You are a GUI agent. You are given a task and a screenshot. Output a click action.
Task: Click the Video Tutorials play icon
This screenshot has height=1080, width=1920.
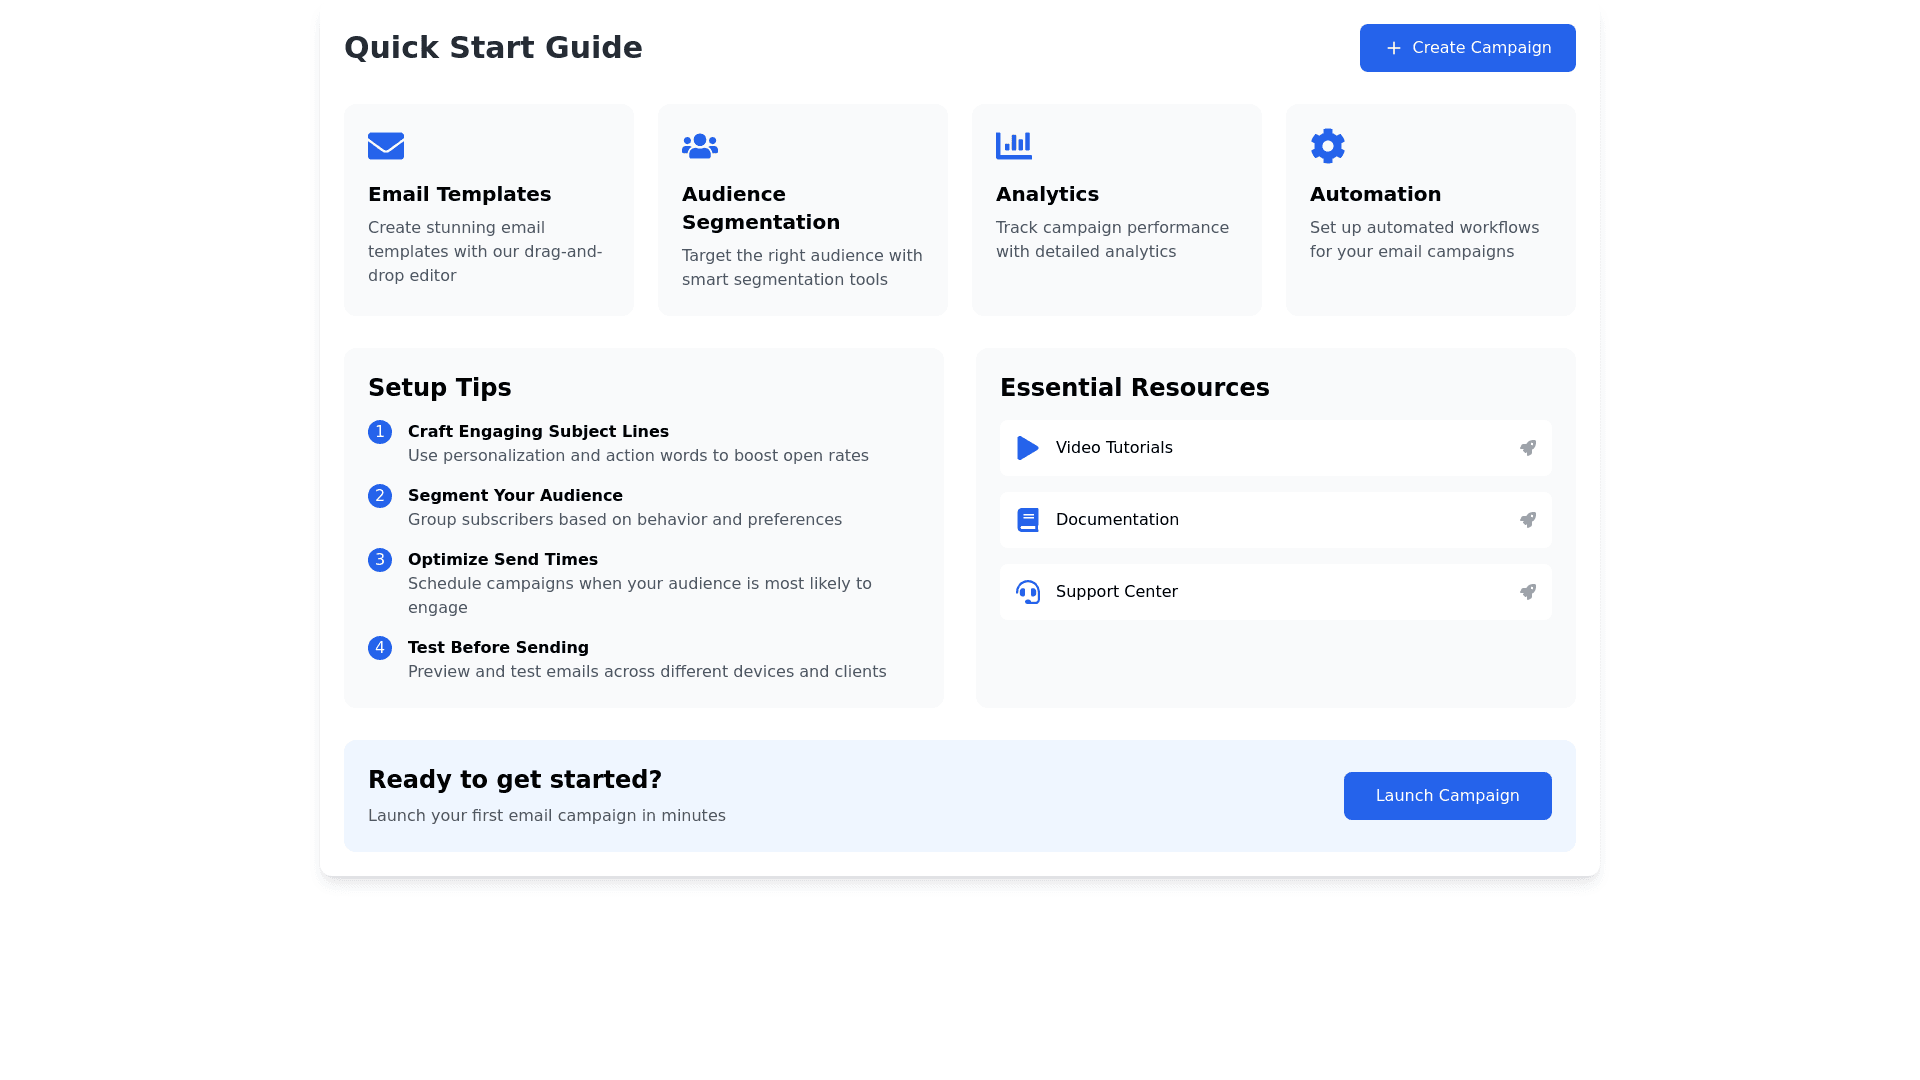(1028, 448)
